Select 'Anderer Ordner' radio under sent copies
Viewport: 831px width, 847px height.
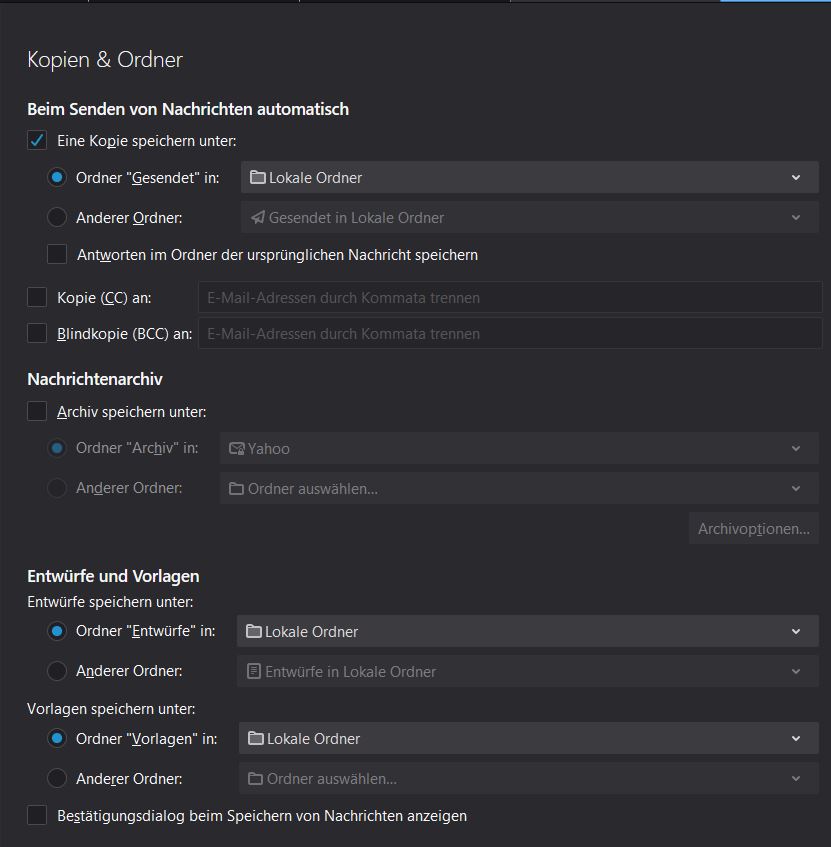(57, 217)
